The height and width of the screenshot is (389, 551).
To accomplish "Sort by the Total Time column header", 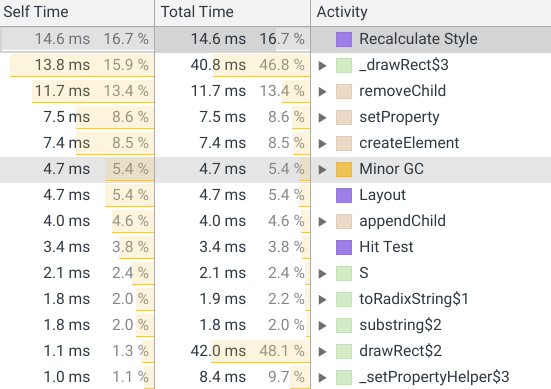I will (x=232, y=12).
